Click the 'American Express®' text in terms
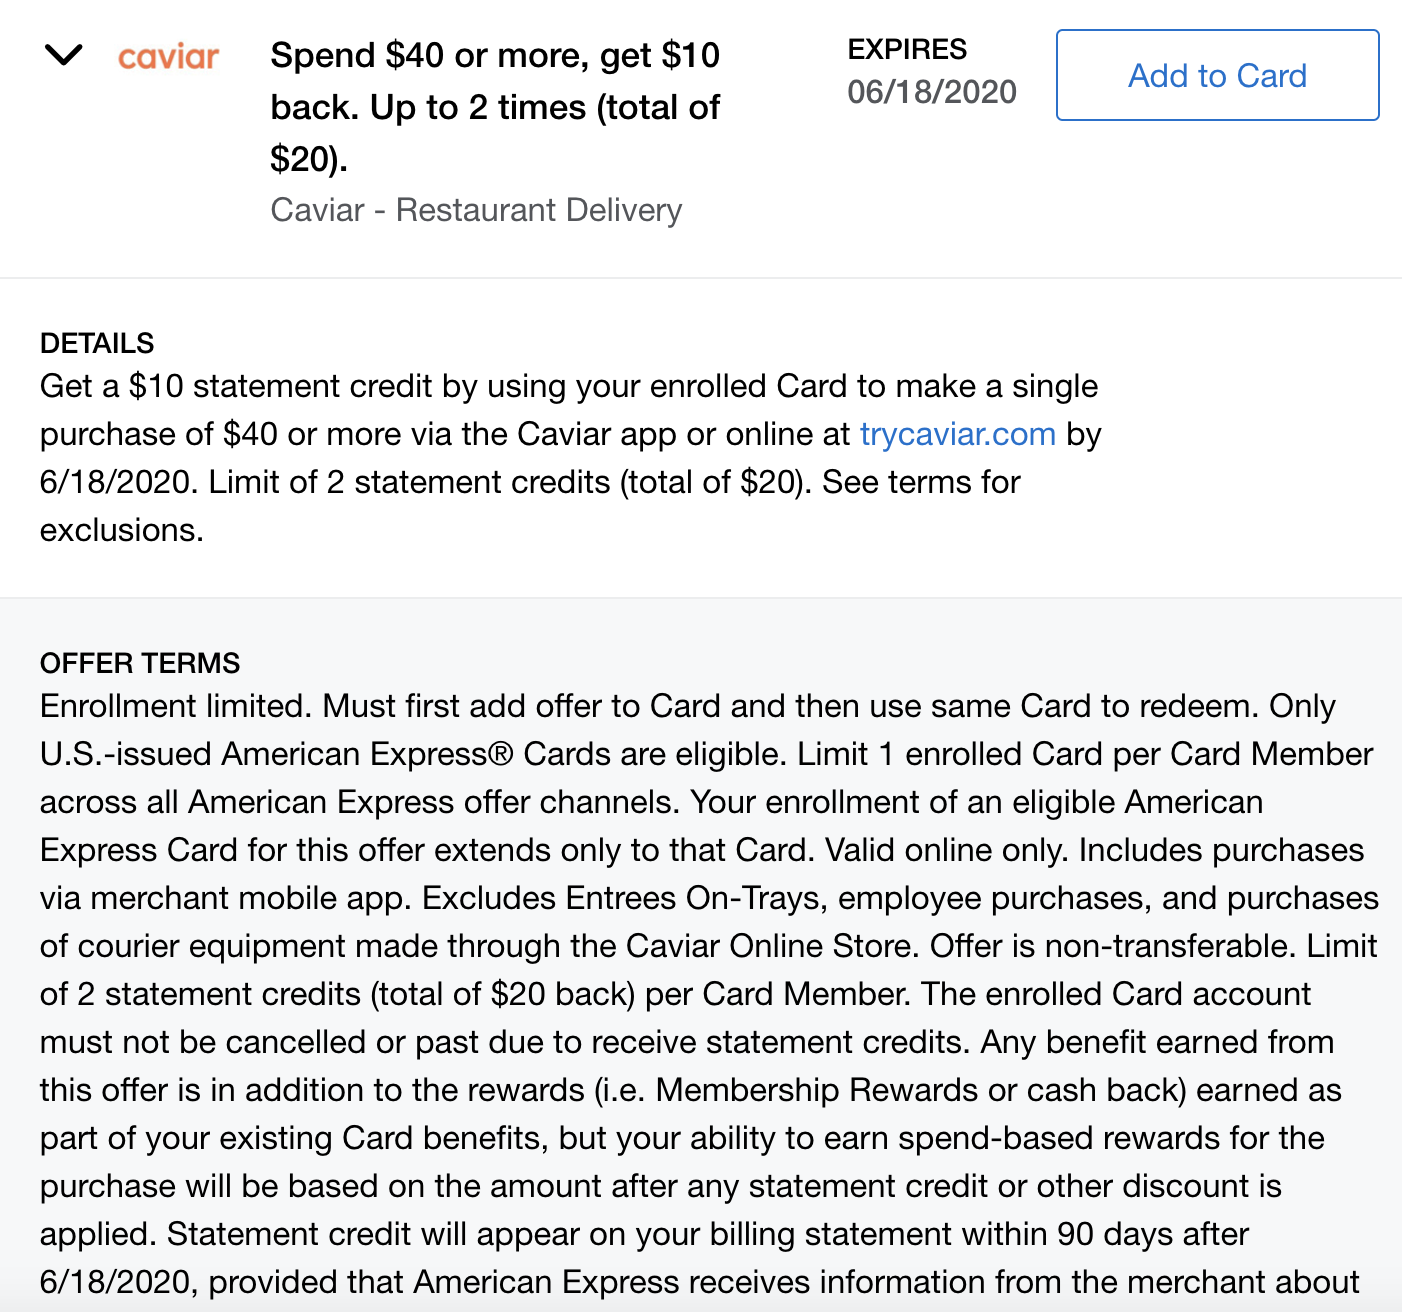 click(x=367, y=754)
